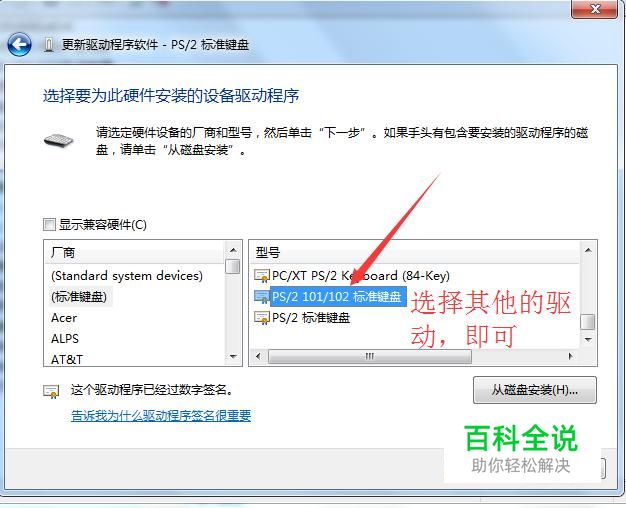Image resolution: width=626 pixels, height=508 pixels.
Task: Choose the PS/2 标准键盘 model
Action: (311, 318)
